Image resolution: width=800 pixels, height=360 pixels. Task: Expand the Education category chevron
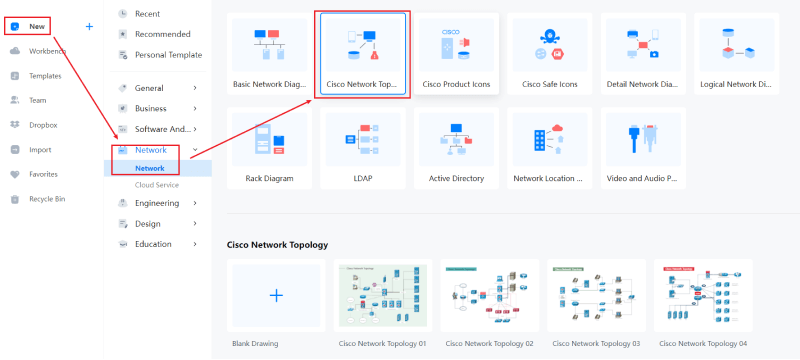(x=195, y=244)
